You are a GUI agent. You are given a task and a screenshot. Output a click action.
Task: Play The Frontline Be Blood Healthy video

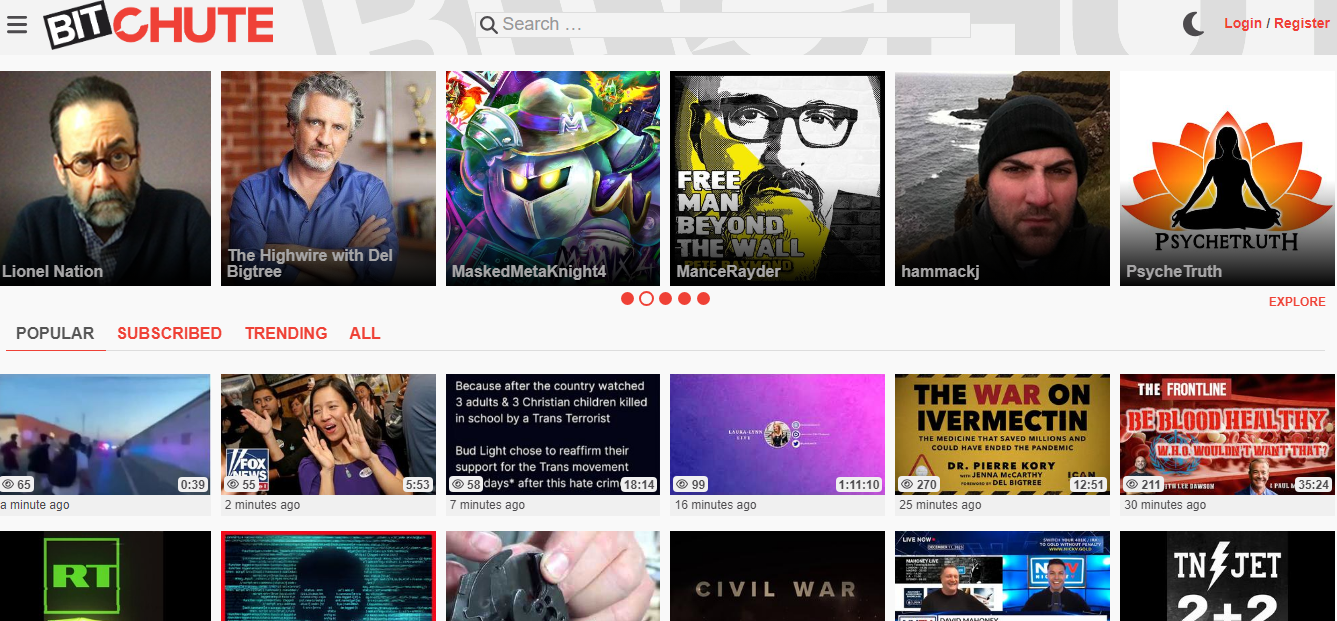pos(1227,434)
